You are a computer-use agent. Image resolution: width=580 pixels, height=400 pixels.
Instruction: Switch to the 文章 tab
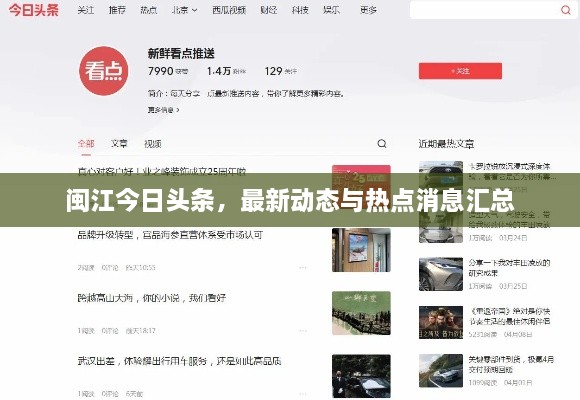pos(119,144)
